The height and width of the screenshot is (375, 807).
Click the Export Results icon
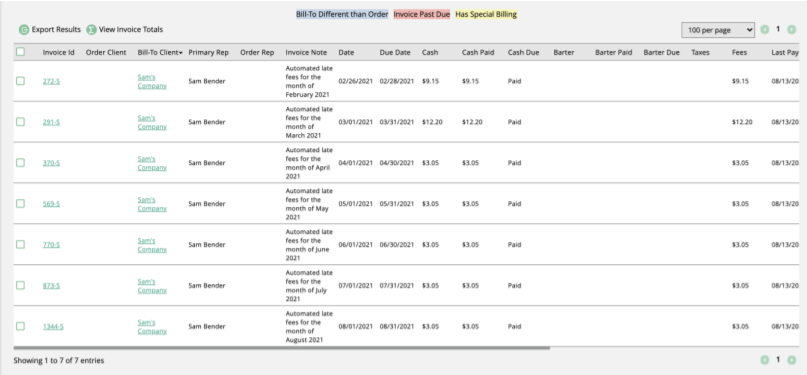pyautogui.click(x=24, y=30)
